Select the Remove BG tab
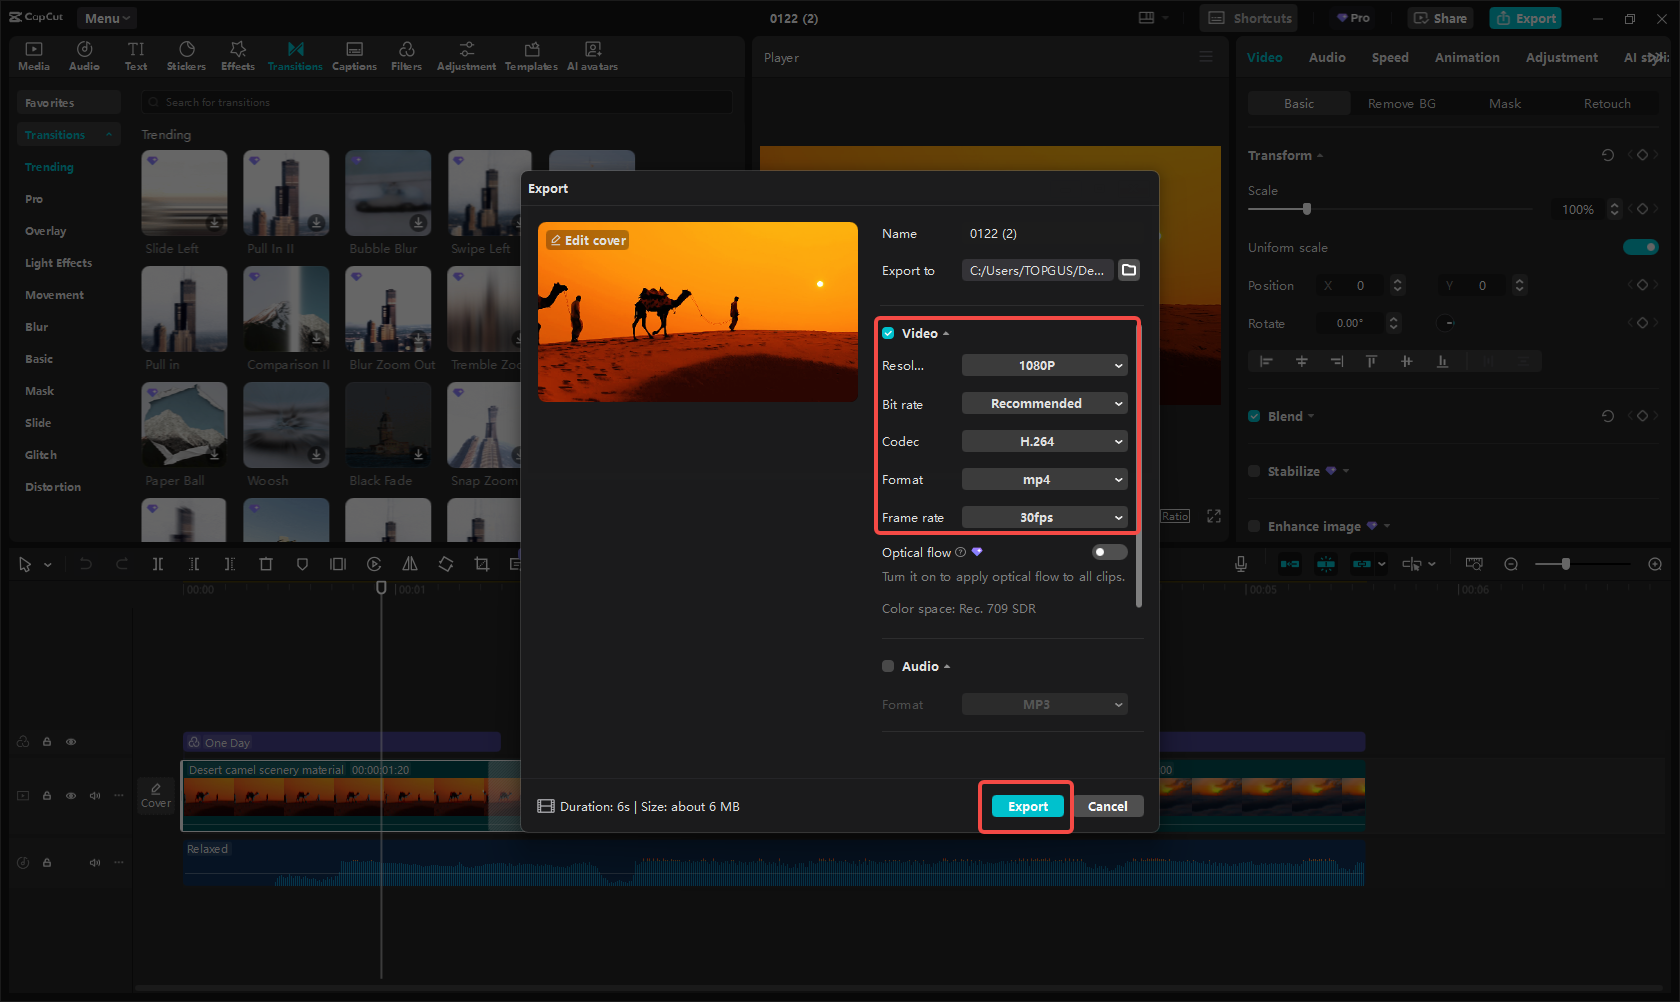Screen dimensions: 1680x1002 click(1401, 104)
